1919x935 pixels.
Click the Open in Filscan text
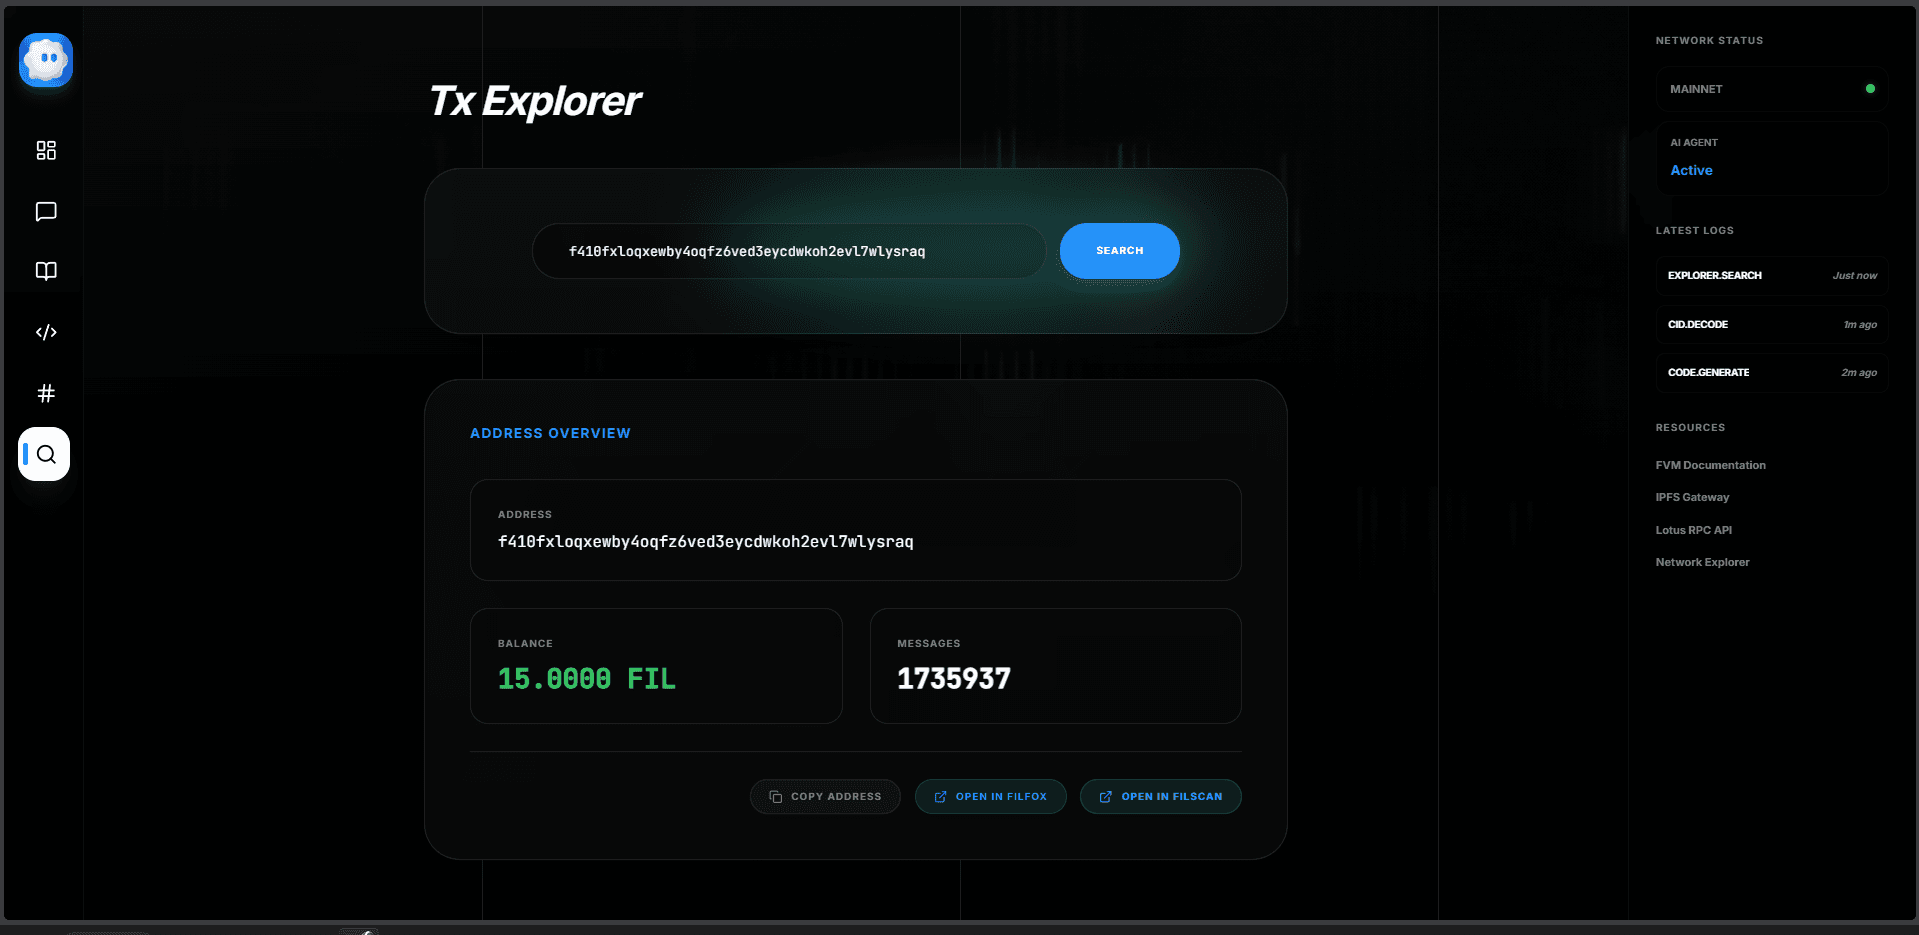pyautogui.click(x=1172, y=797)
